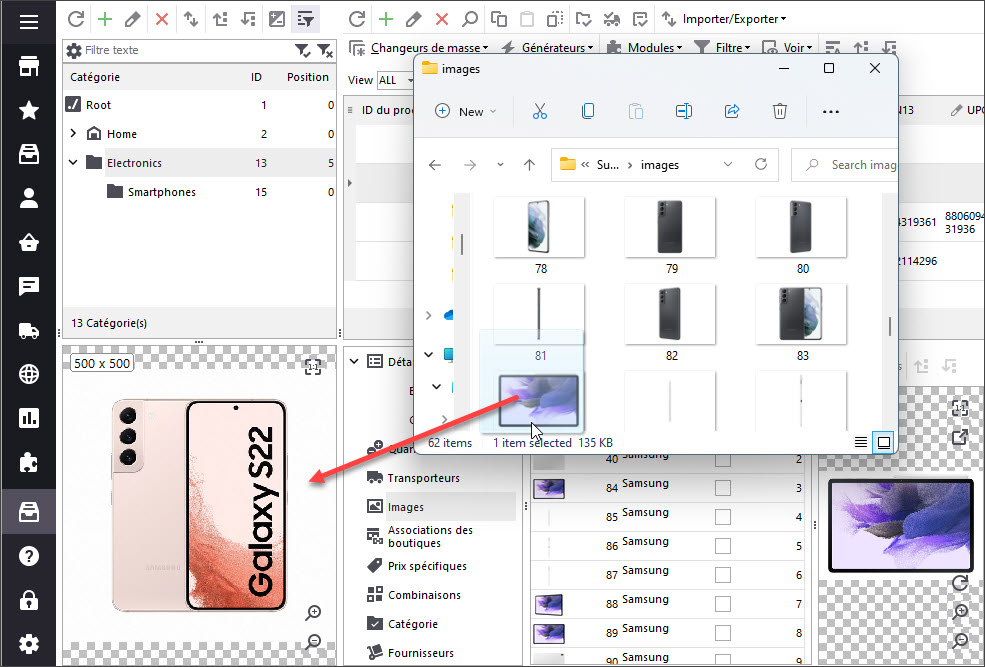This screenshot has width=985, height=667.
Task: Tick the checkbox in the image 89 Samsung row
Action: click(x=723, y=632)
